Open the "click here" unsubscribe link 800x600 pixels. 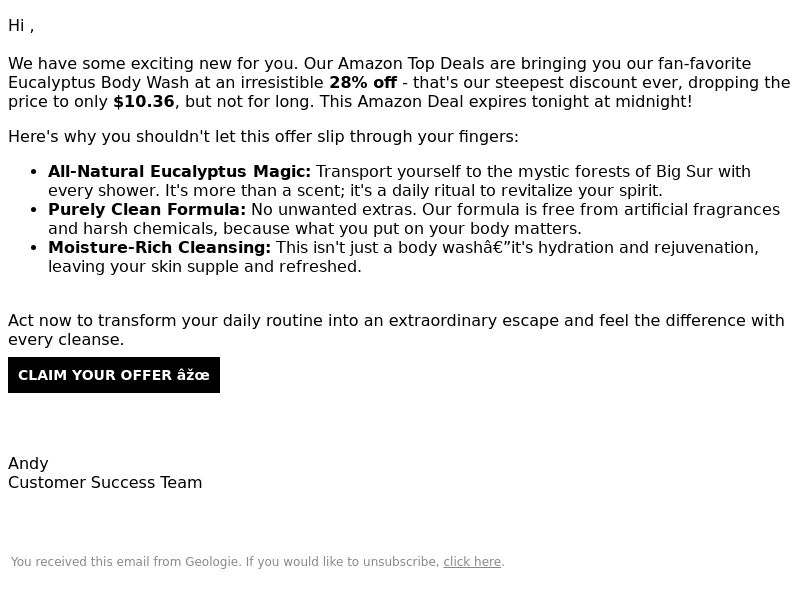coord(472,562)
